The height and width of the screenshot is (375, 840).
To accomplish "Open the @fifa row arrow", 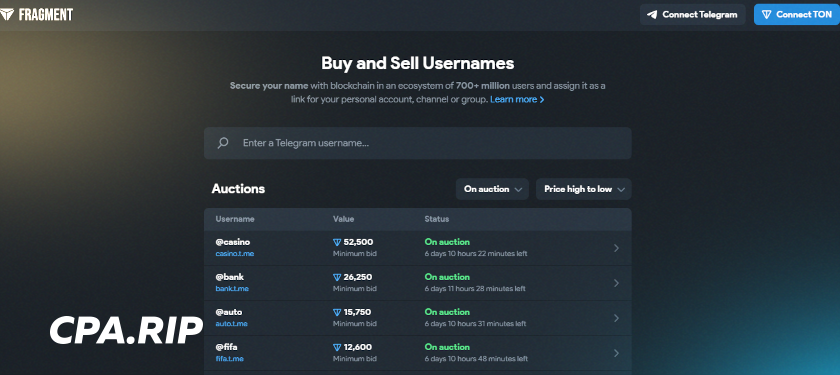I will [616, 353].
